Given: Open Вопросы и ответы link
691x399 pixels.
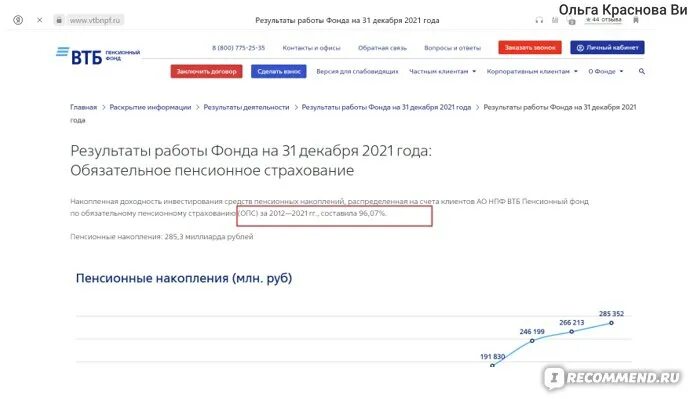Looking at the screenshot, I should [x=453, y=48].
